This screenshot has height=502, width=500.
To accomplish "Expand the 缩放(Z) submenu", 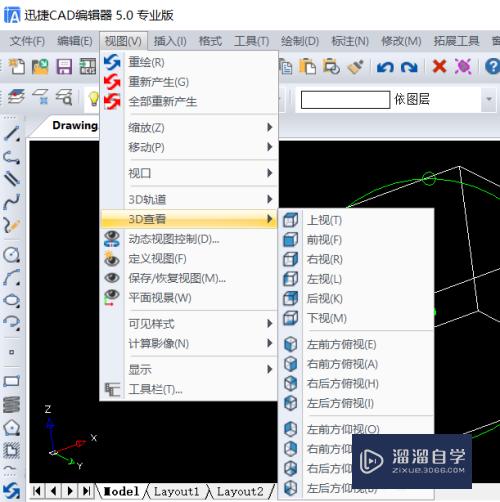I will [189, 128].
